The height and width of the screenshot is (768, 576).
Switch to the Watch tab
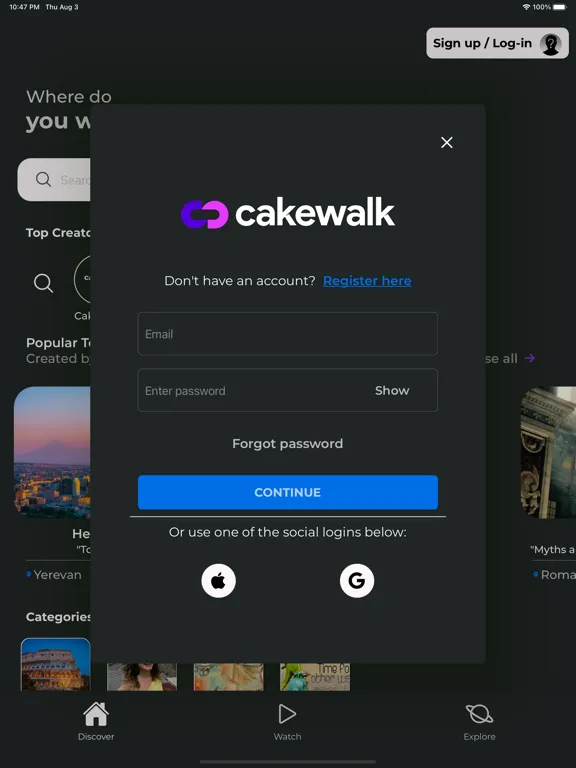tap(288, 721)
